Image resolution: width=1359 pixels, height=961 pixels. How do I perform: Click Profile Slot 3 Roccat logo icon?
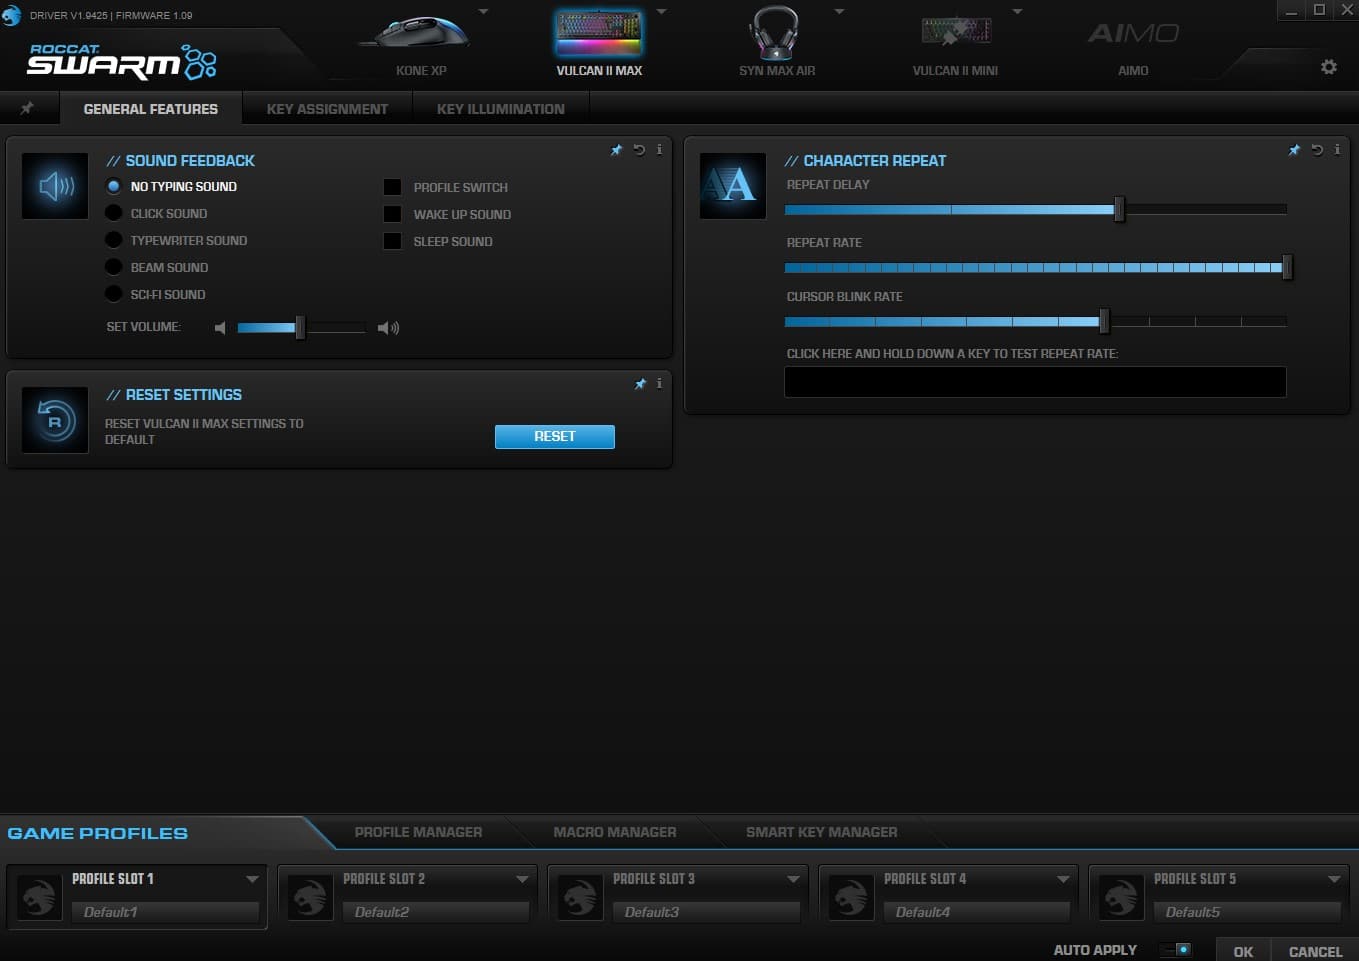580,897
